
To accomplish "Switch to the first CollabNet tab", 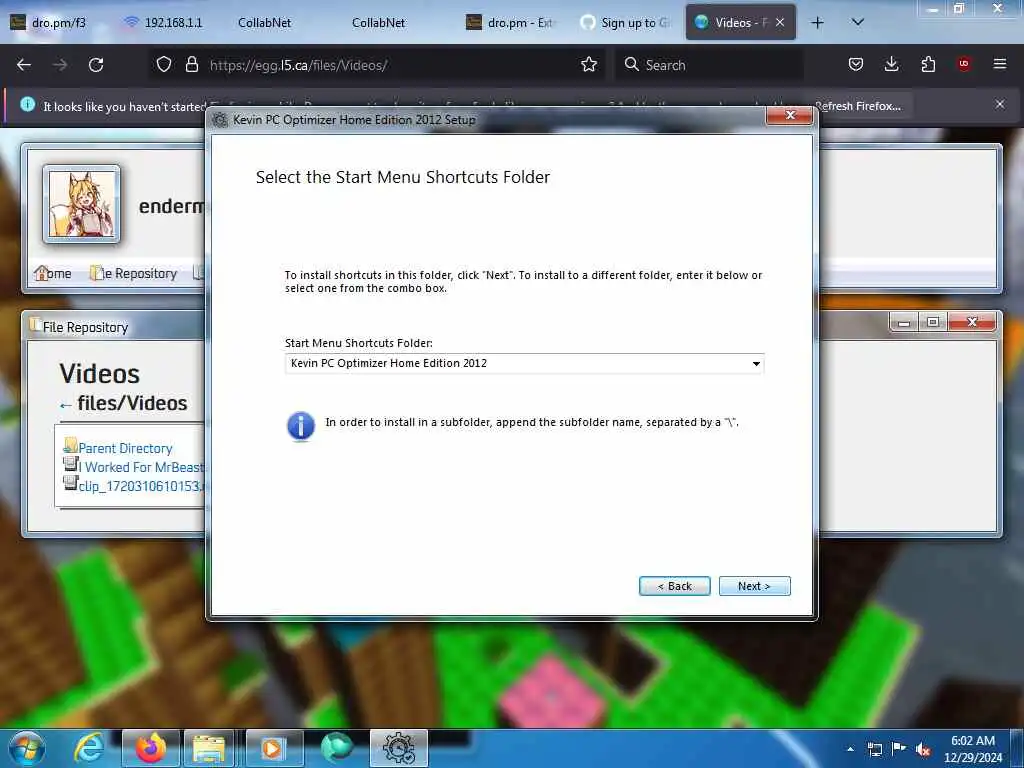I will [x=264, y=22].
